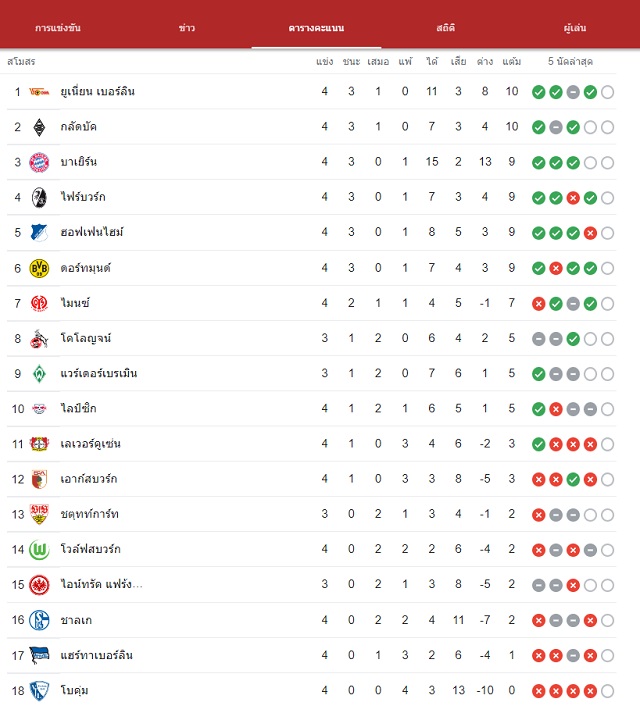Click Mainz's gray draw indicator

(x=573, y=304)
